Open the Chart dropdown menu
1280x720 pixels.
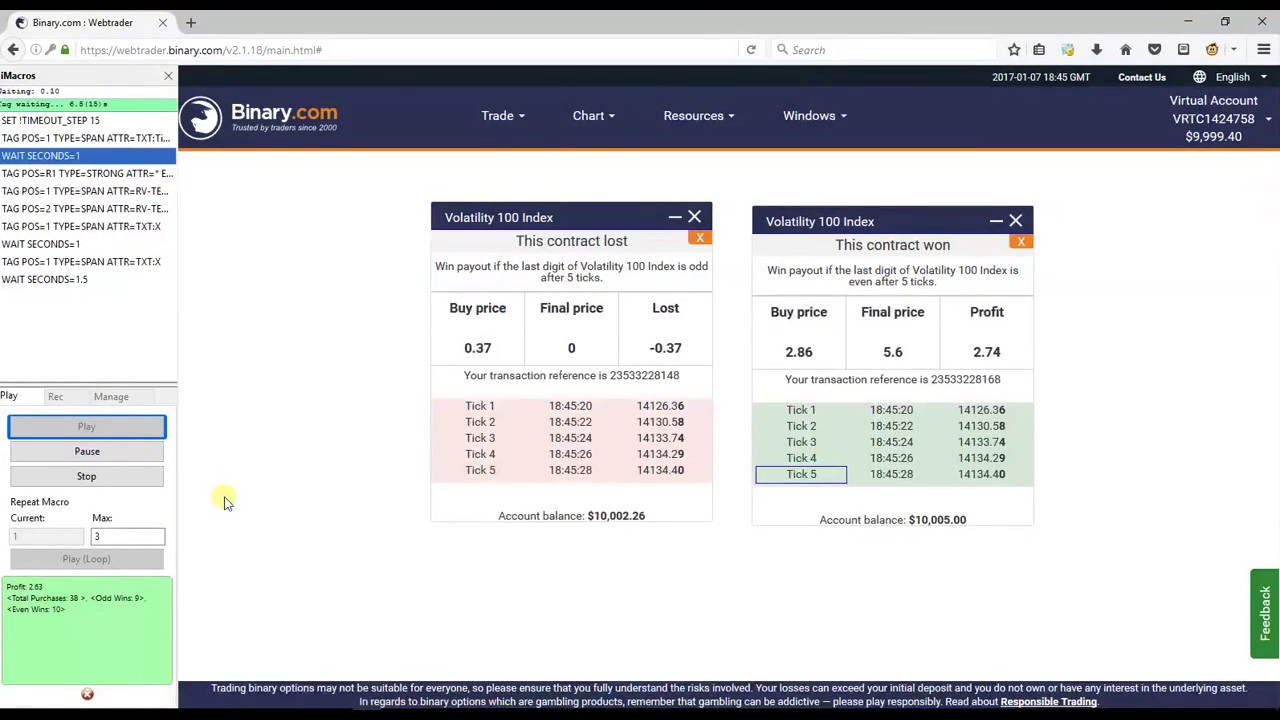(x=593, y=116)
